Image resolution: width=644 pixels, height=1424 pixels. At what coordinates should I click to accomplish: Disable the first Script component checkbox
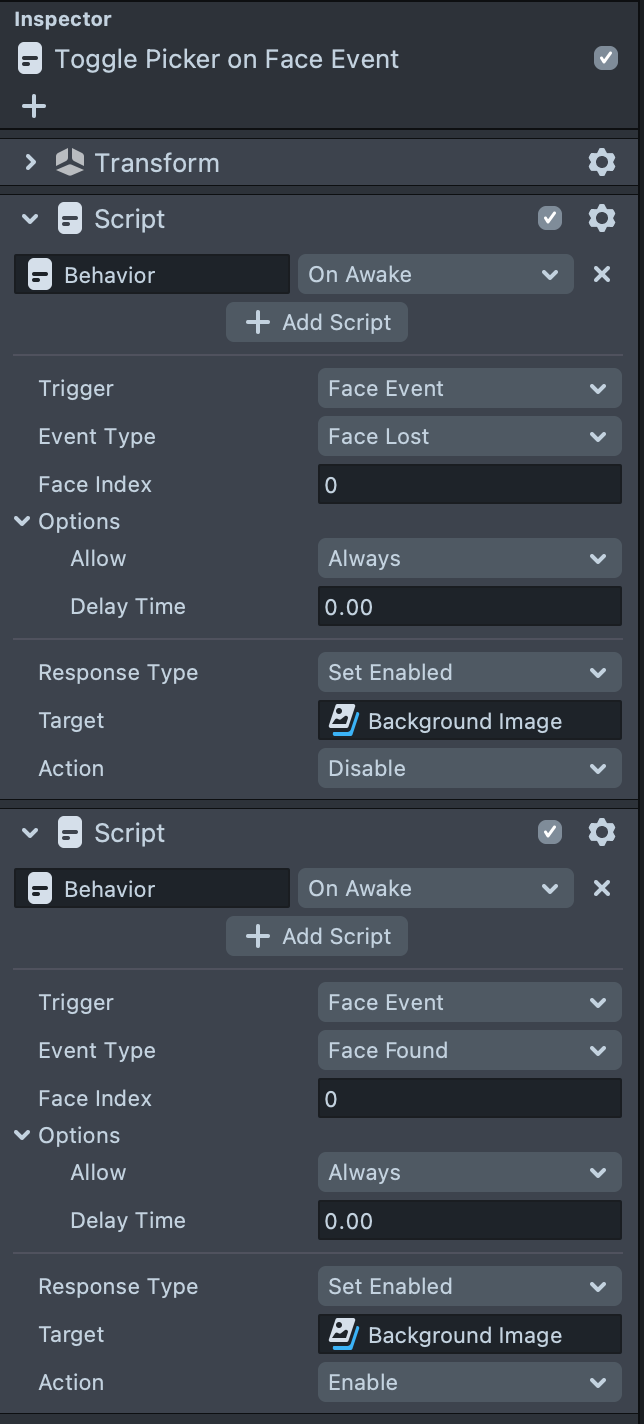pyautogui.click(x=550, y=218)
